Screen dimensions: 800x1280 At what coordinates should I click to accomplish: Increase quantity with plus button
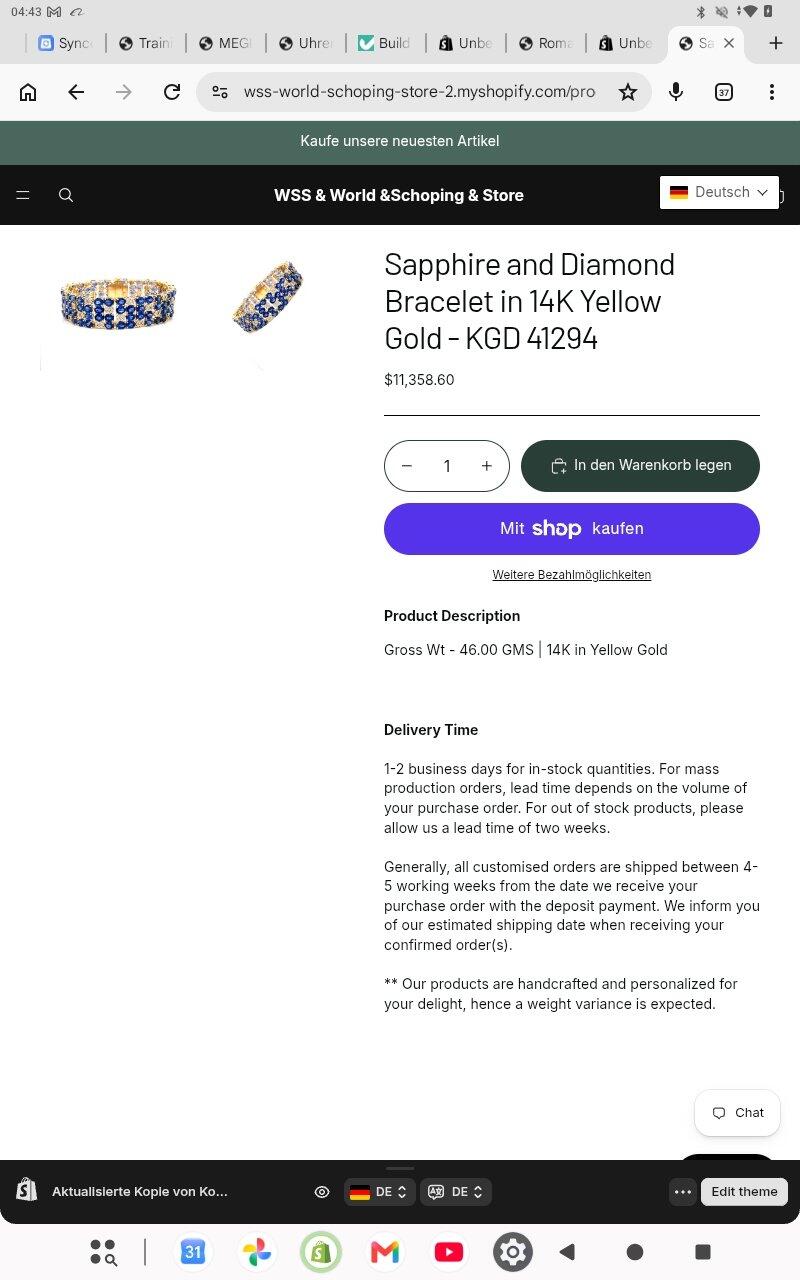(x=487, y=466)
